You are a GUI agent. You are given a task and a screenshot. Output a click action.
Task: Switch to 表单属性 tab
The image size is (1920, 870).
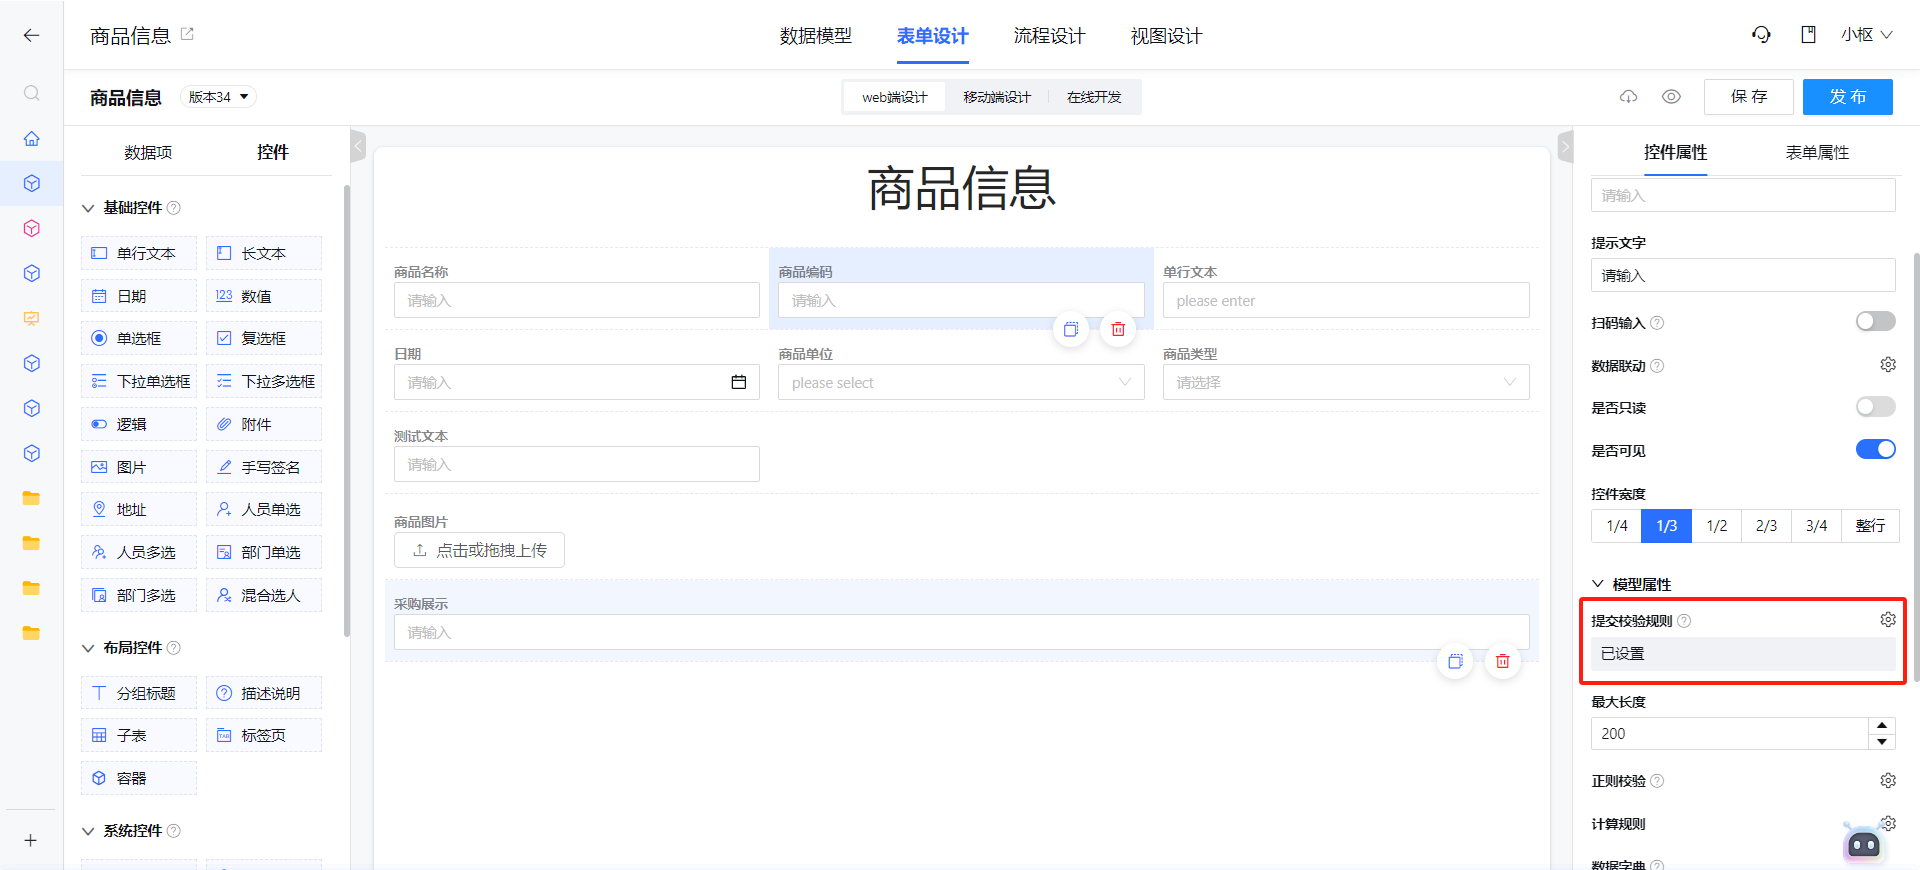tap(1817, 152)
